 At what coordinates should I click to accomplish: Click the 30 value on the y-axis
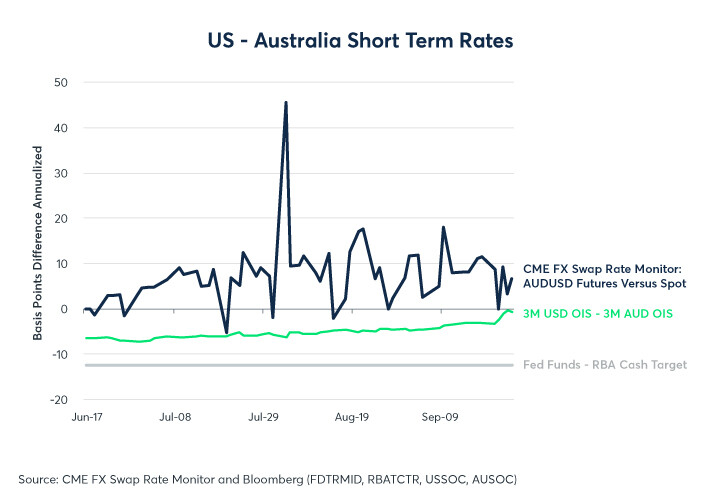coord(61,174)
